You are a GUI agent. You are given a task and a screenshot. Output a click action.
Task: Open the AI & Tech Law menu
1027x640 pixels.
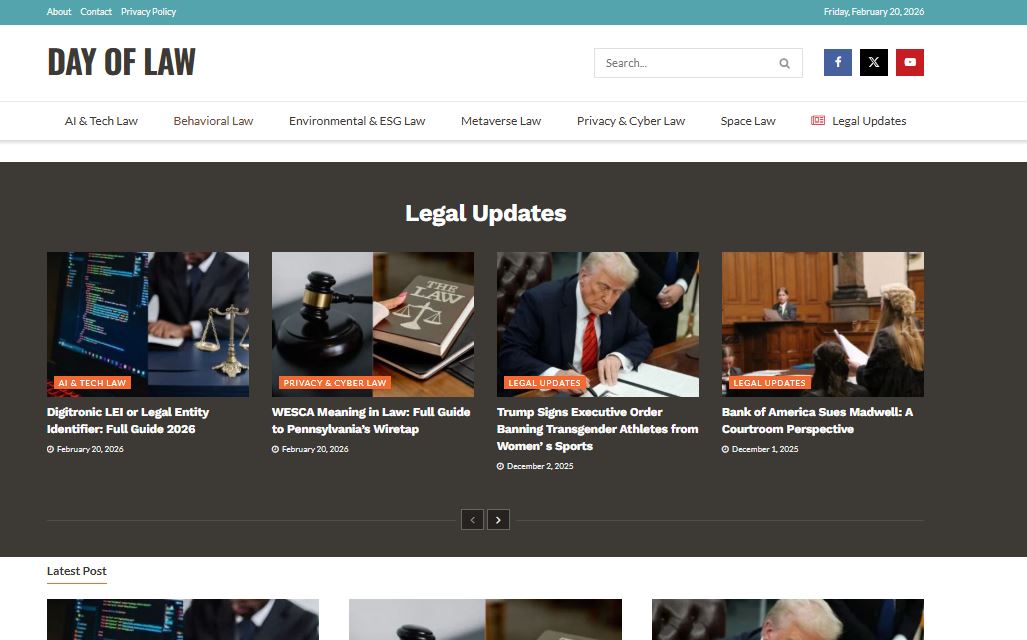101,121
